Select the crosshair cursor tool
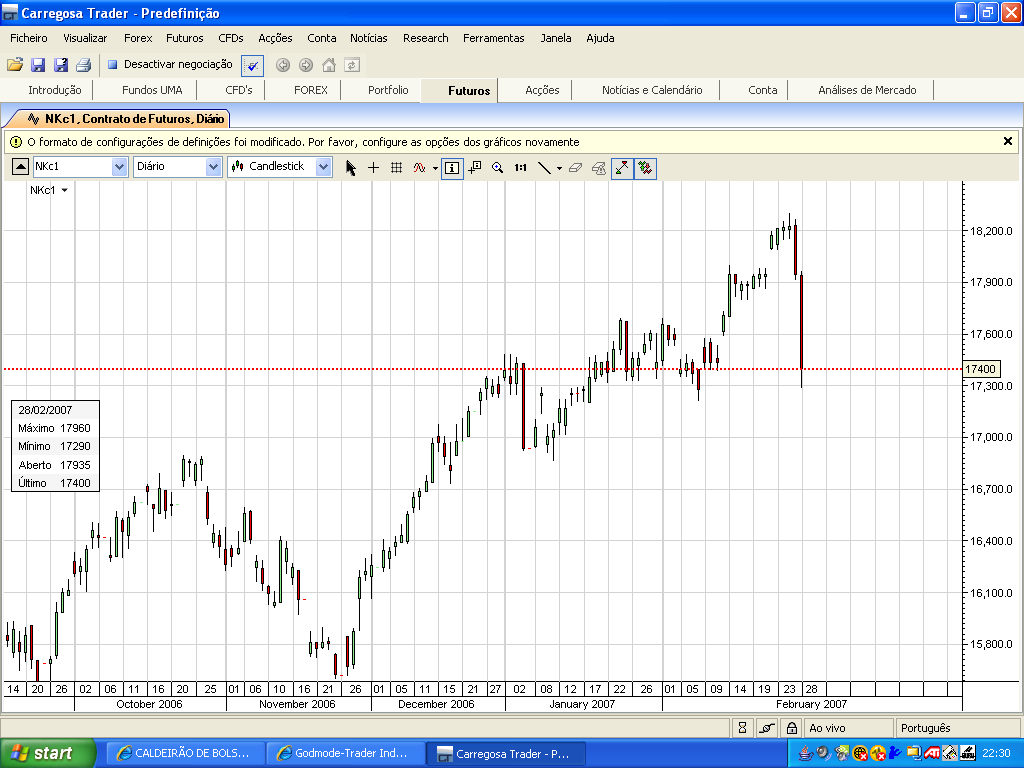 (373, 167)
